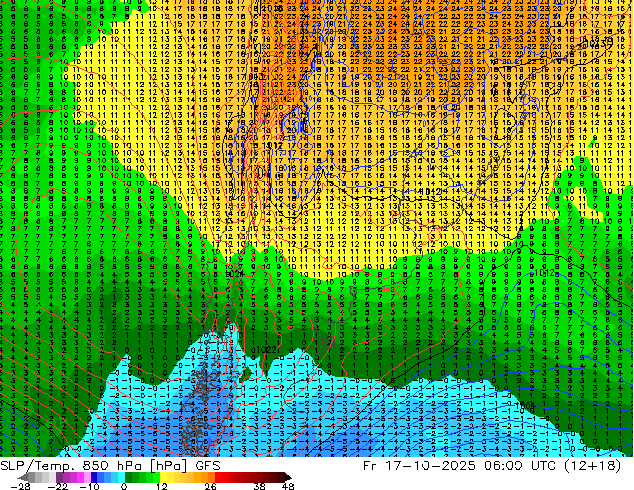Click the left gray arrow end of the color scale
This screenshot has width=634, height=490.
23,477
